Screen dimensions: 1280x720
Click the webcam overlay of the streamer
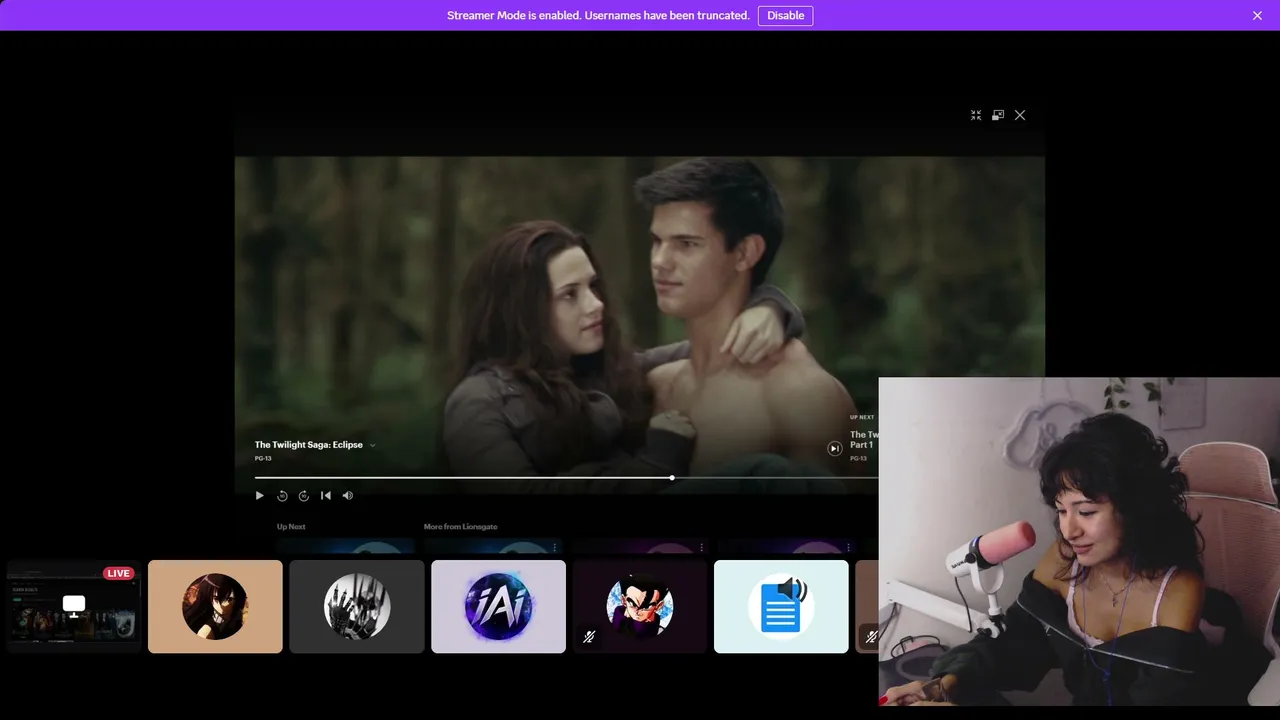click(x=1079, y=542)
